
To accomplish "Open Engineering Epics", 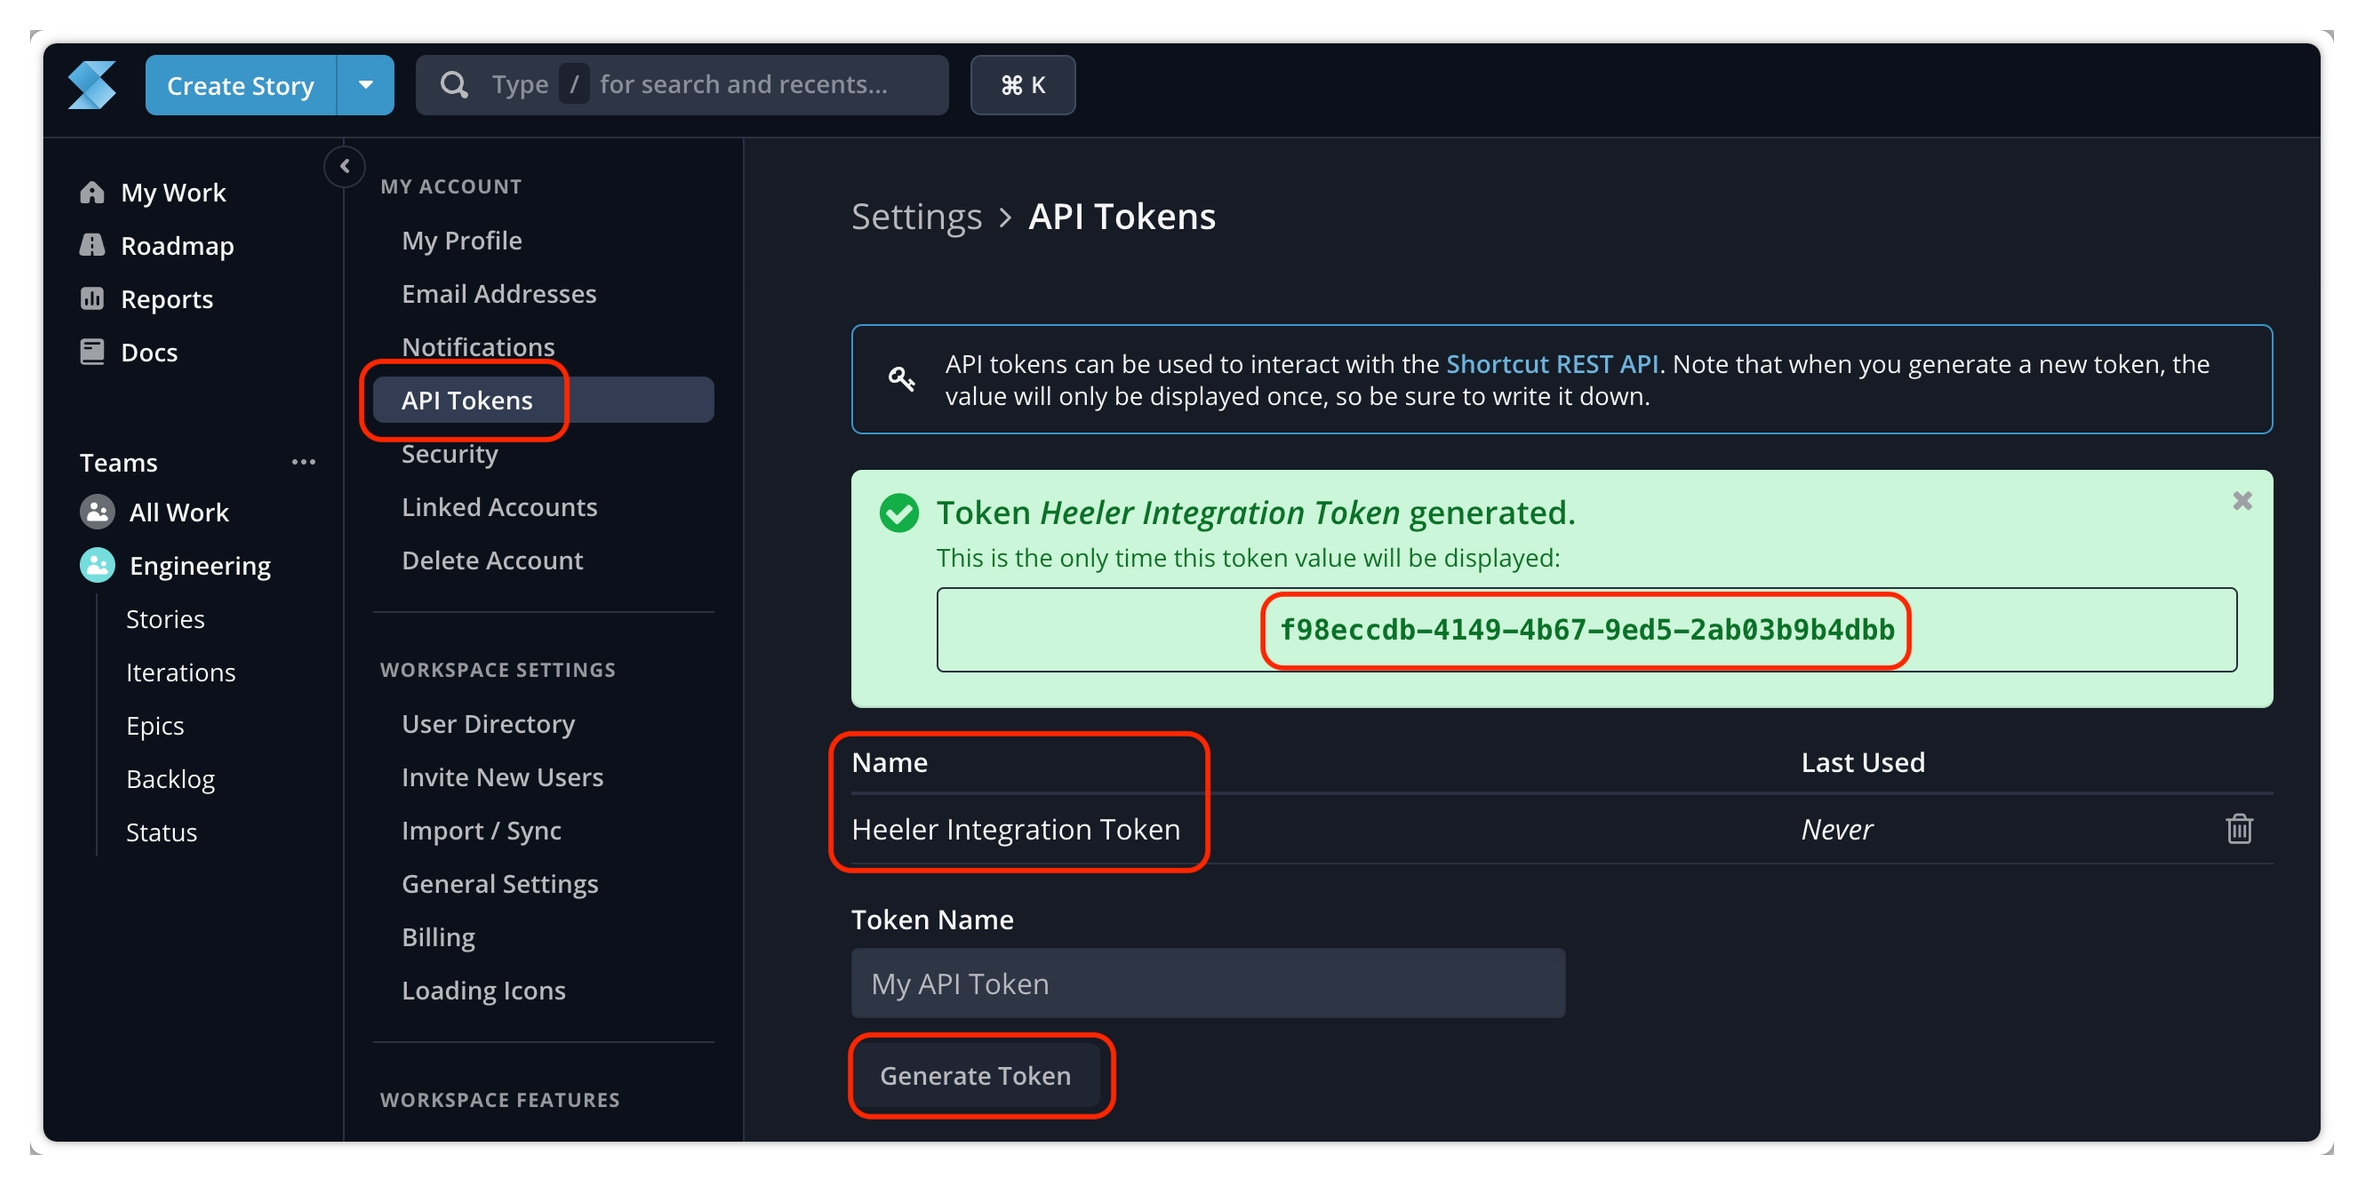I will point(155,726).
